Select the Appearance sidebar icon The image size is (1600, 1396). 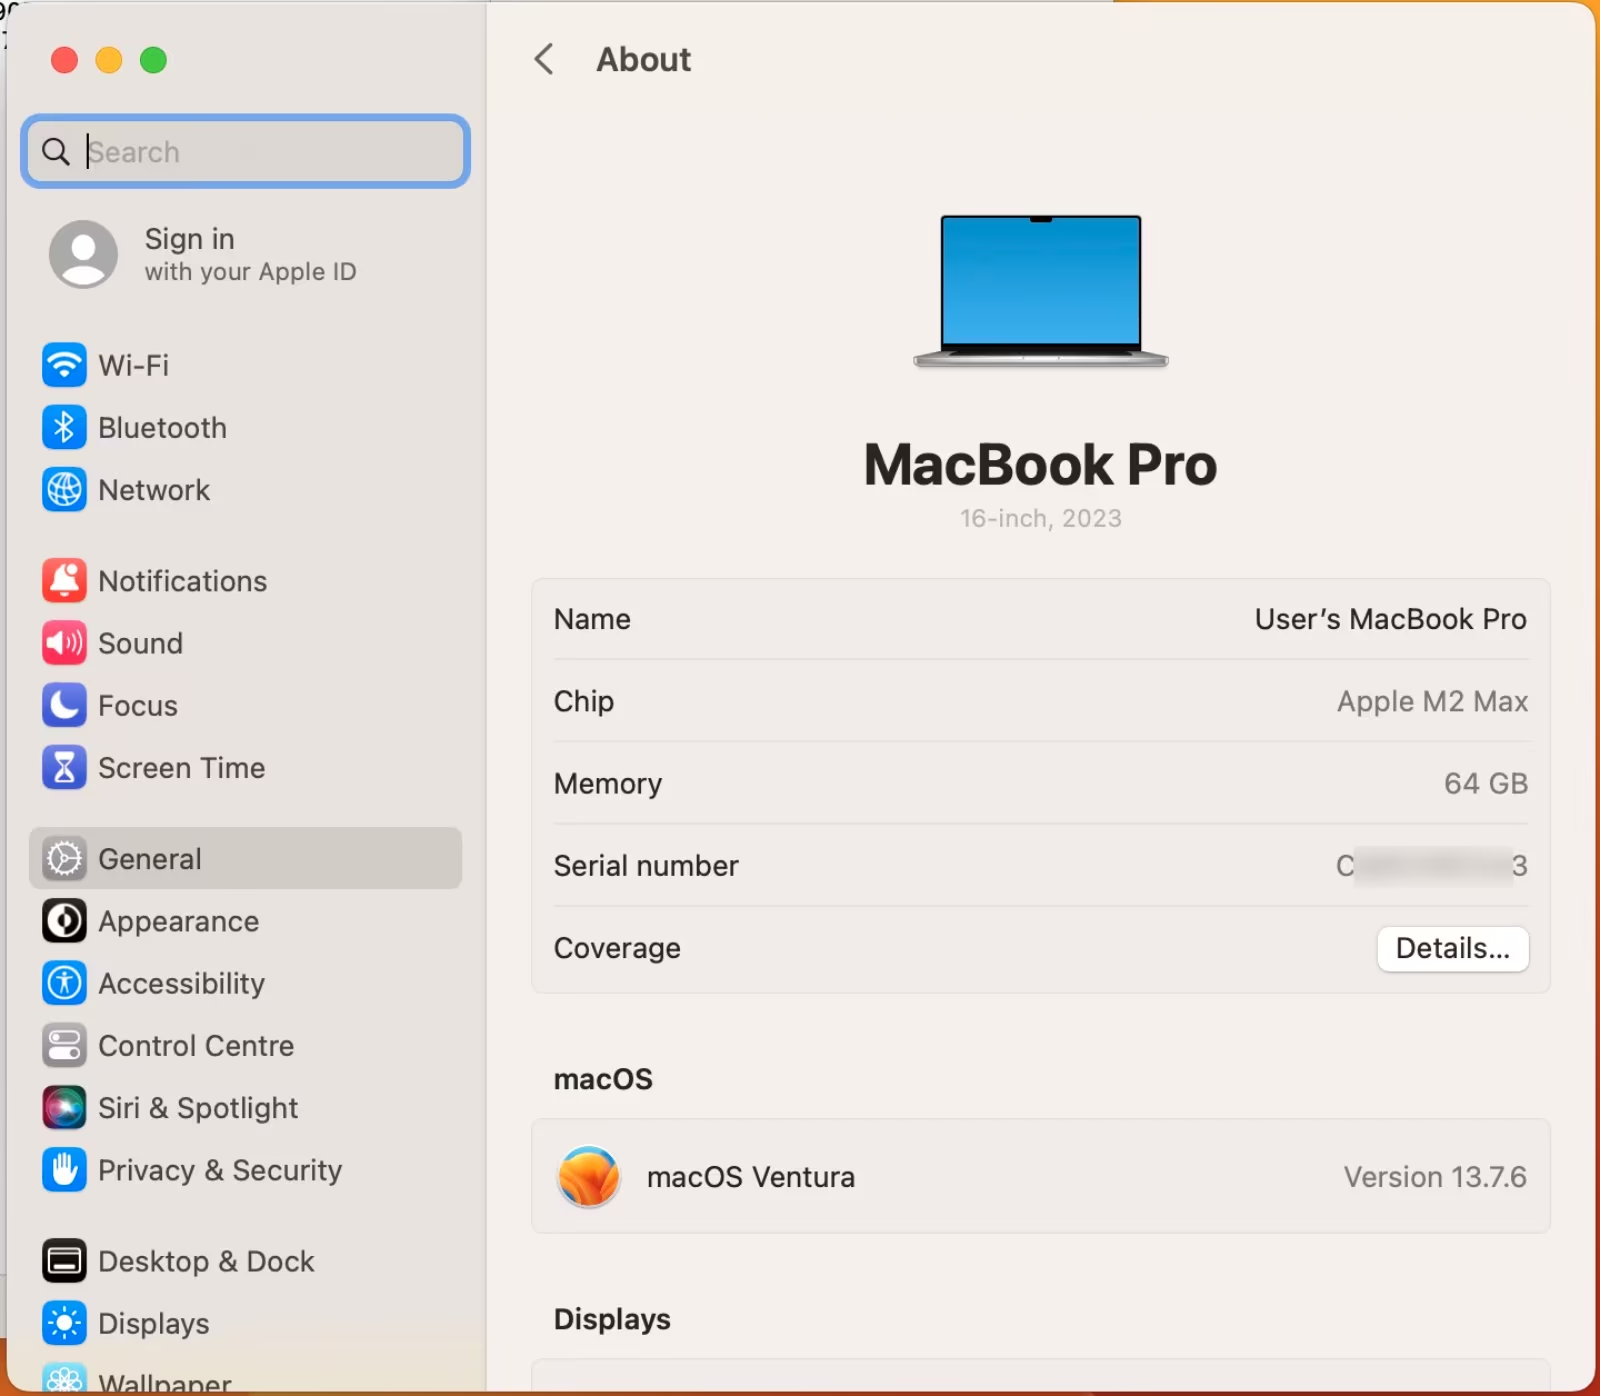pyautogui.click(x=64, y=921)
